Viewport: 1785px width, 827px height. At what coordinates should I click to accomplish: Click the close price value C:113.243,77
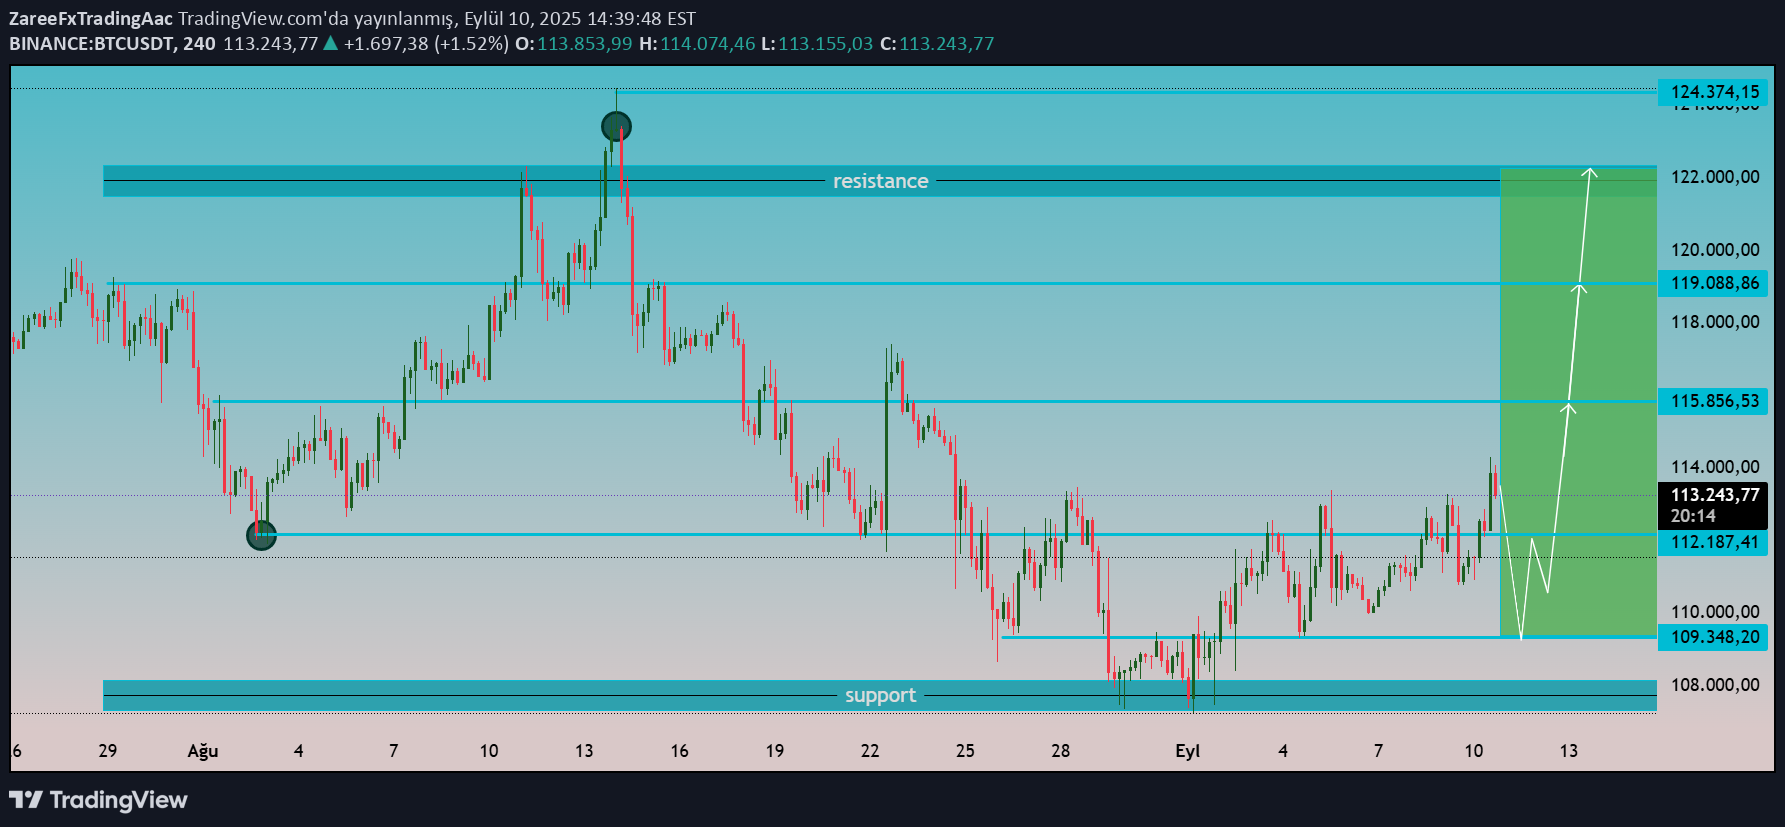coord(937,44)
